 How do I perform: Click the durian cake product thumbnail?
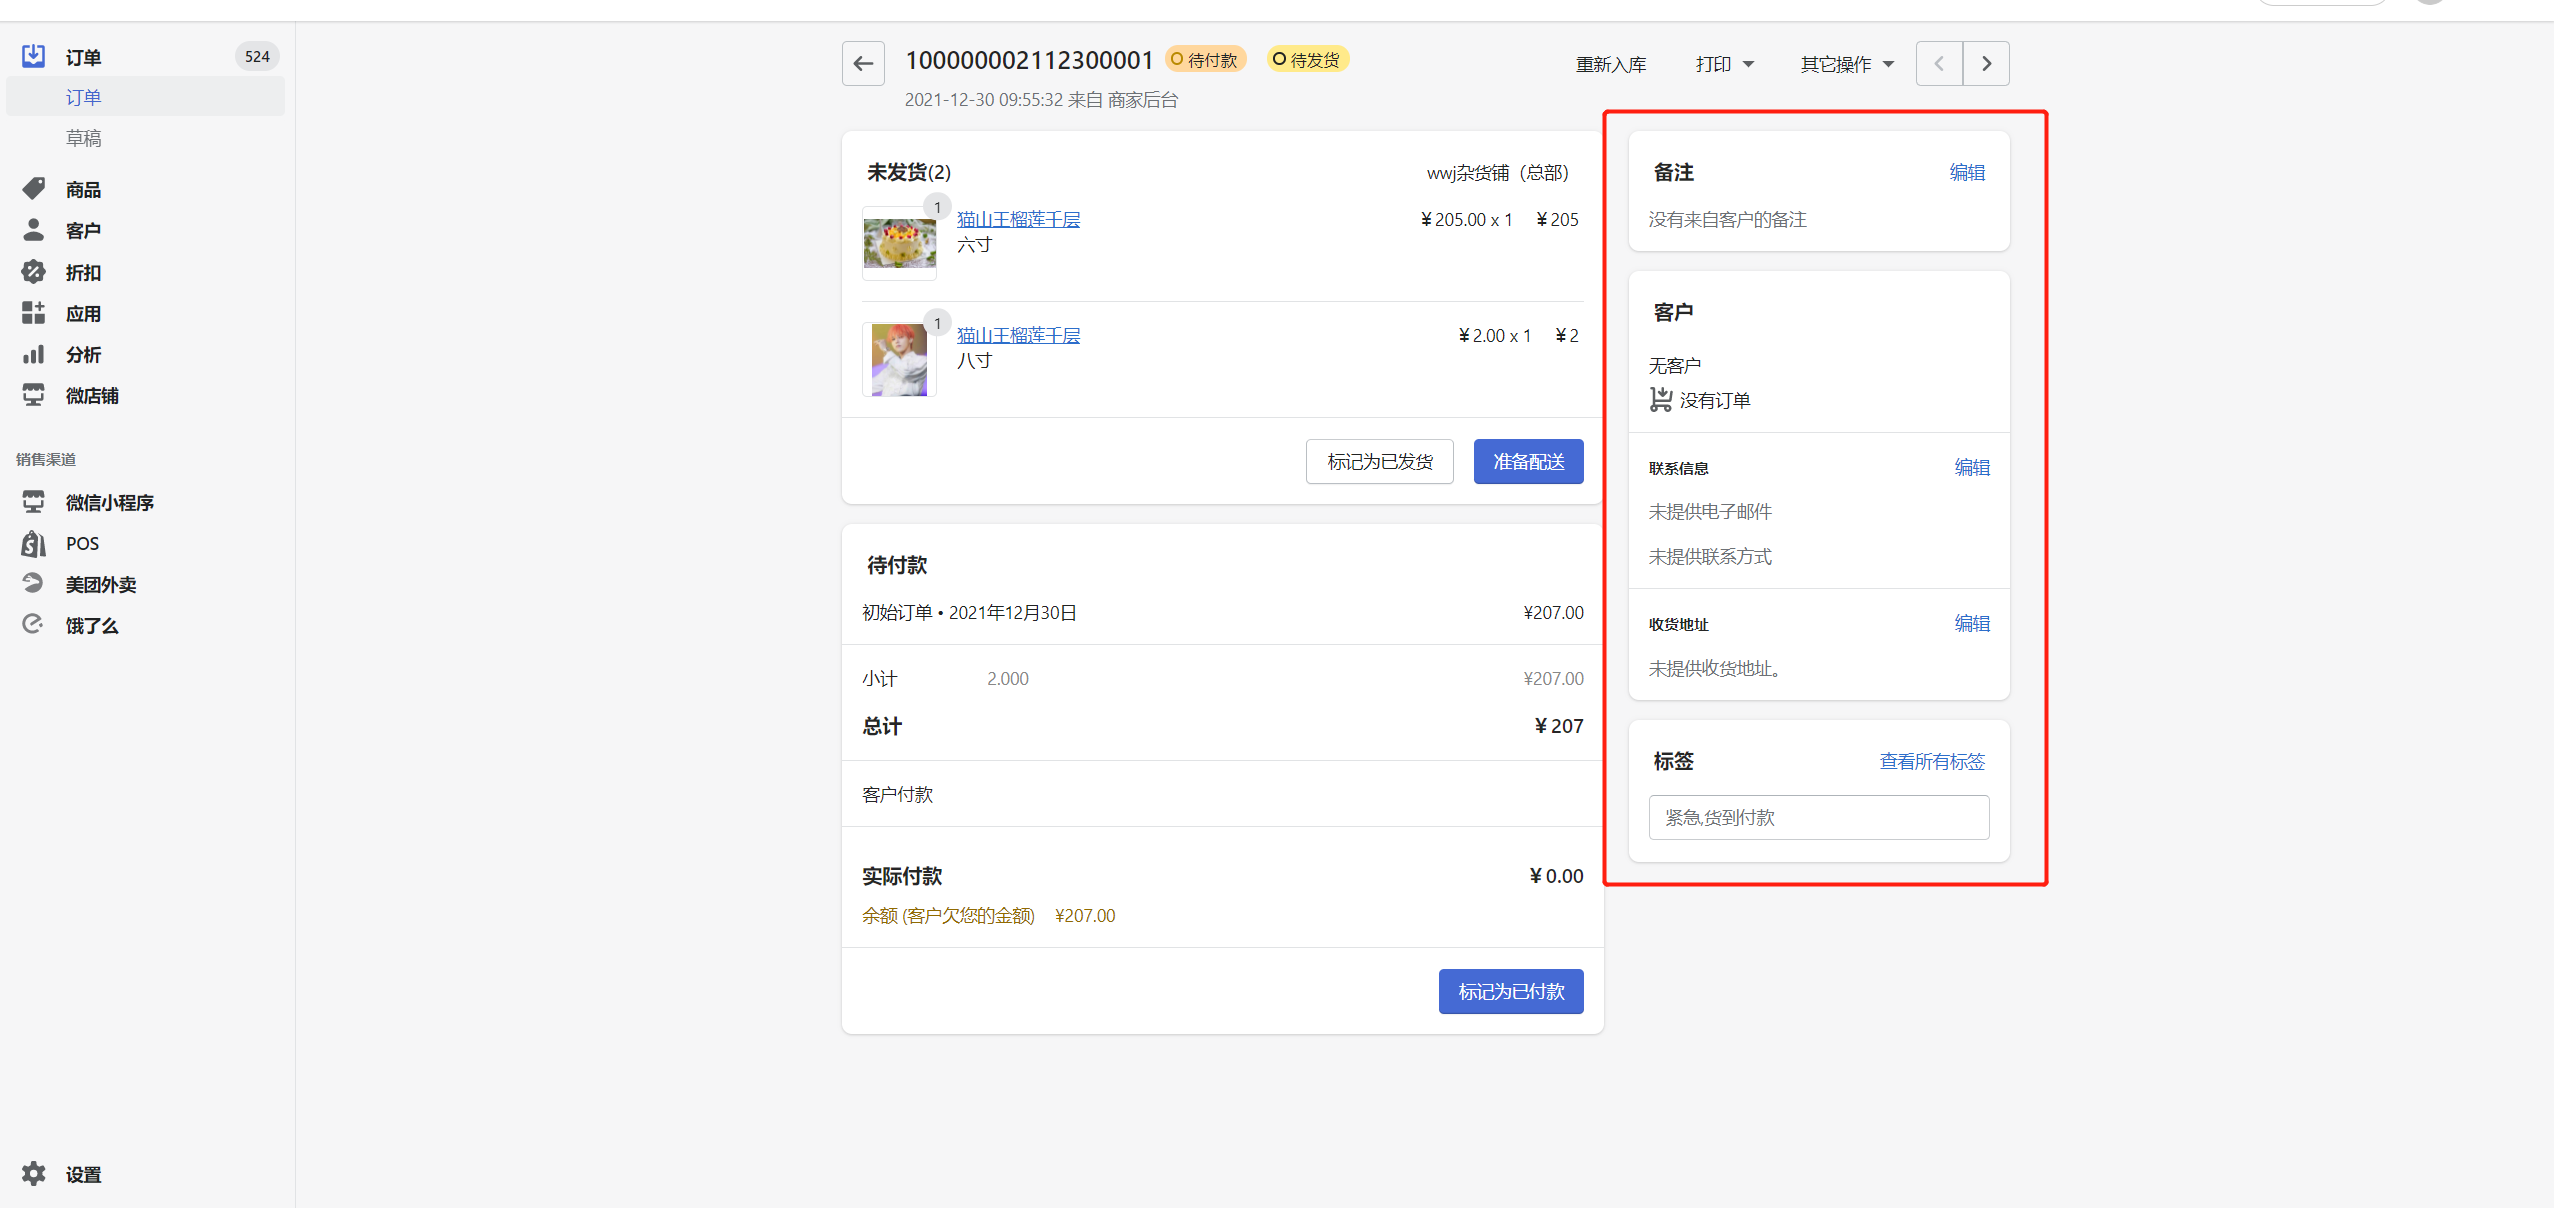point(899,243)
